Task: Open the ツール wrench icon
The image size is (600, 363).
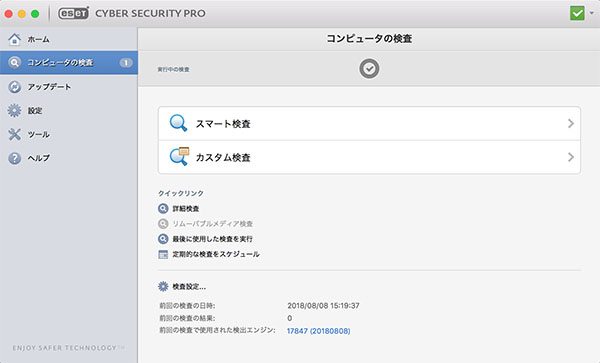Action: click(x=15, y=134)
